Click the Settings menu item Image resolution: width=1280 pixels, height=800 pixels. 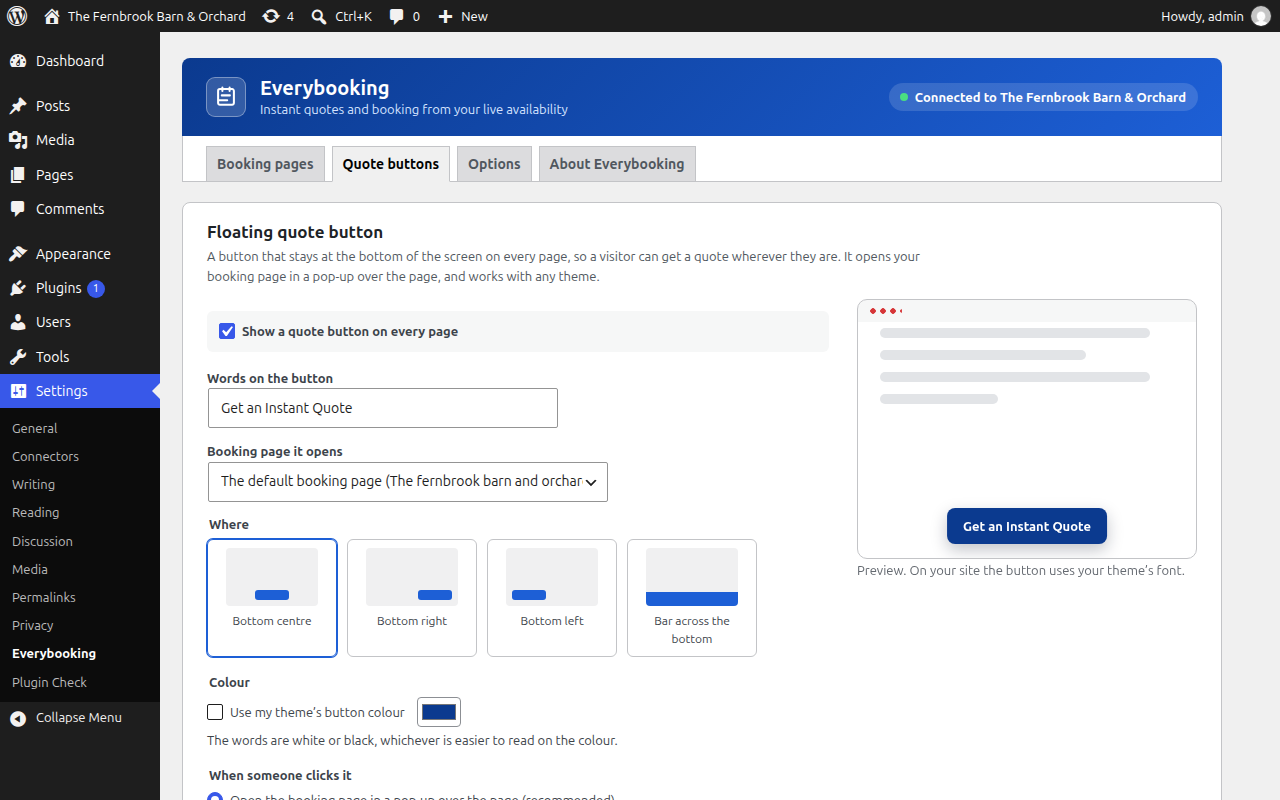point(80,391)
